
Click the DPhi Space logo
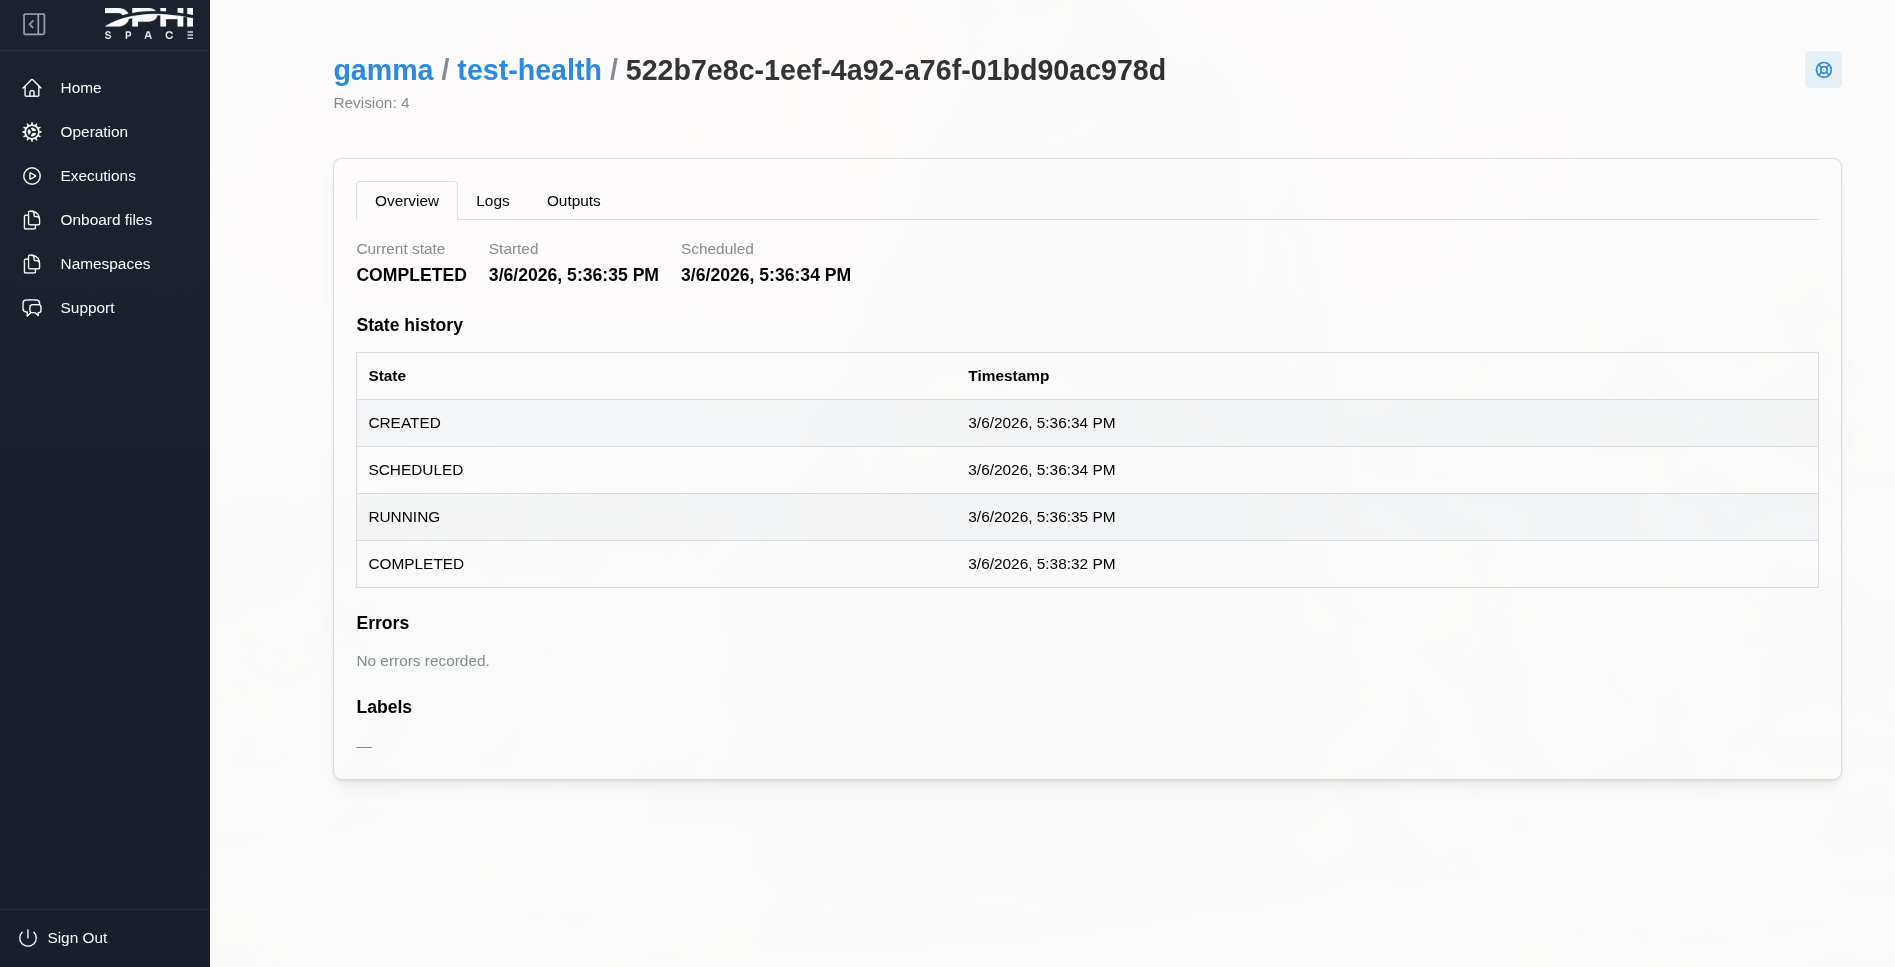[x=149, y=23]
